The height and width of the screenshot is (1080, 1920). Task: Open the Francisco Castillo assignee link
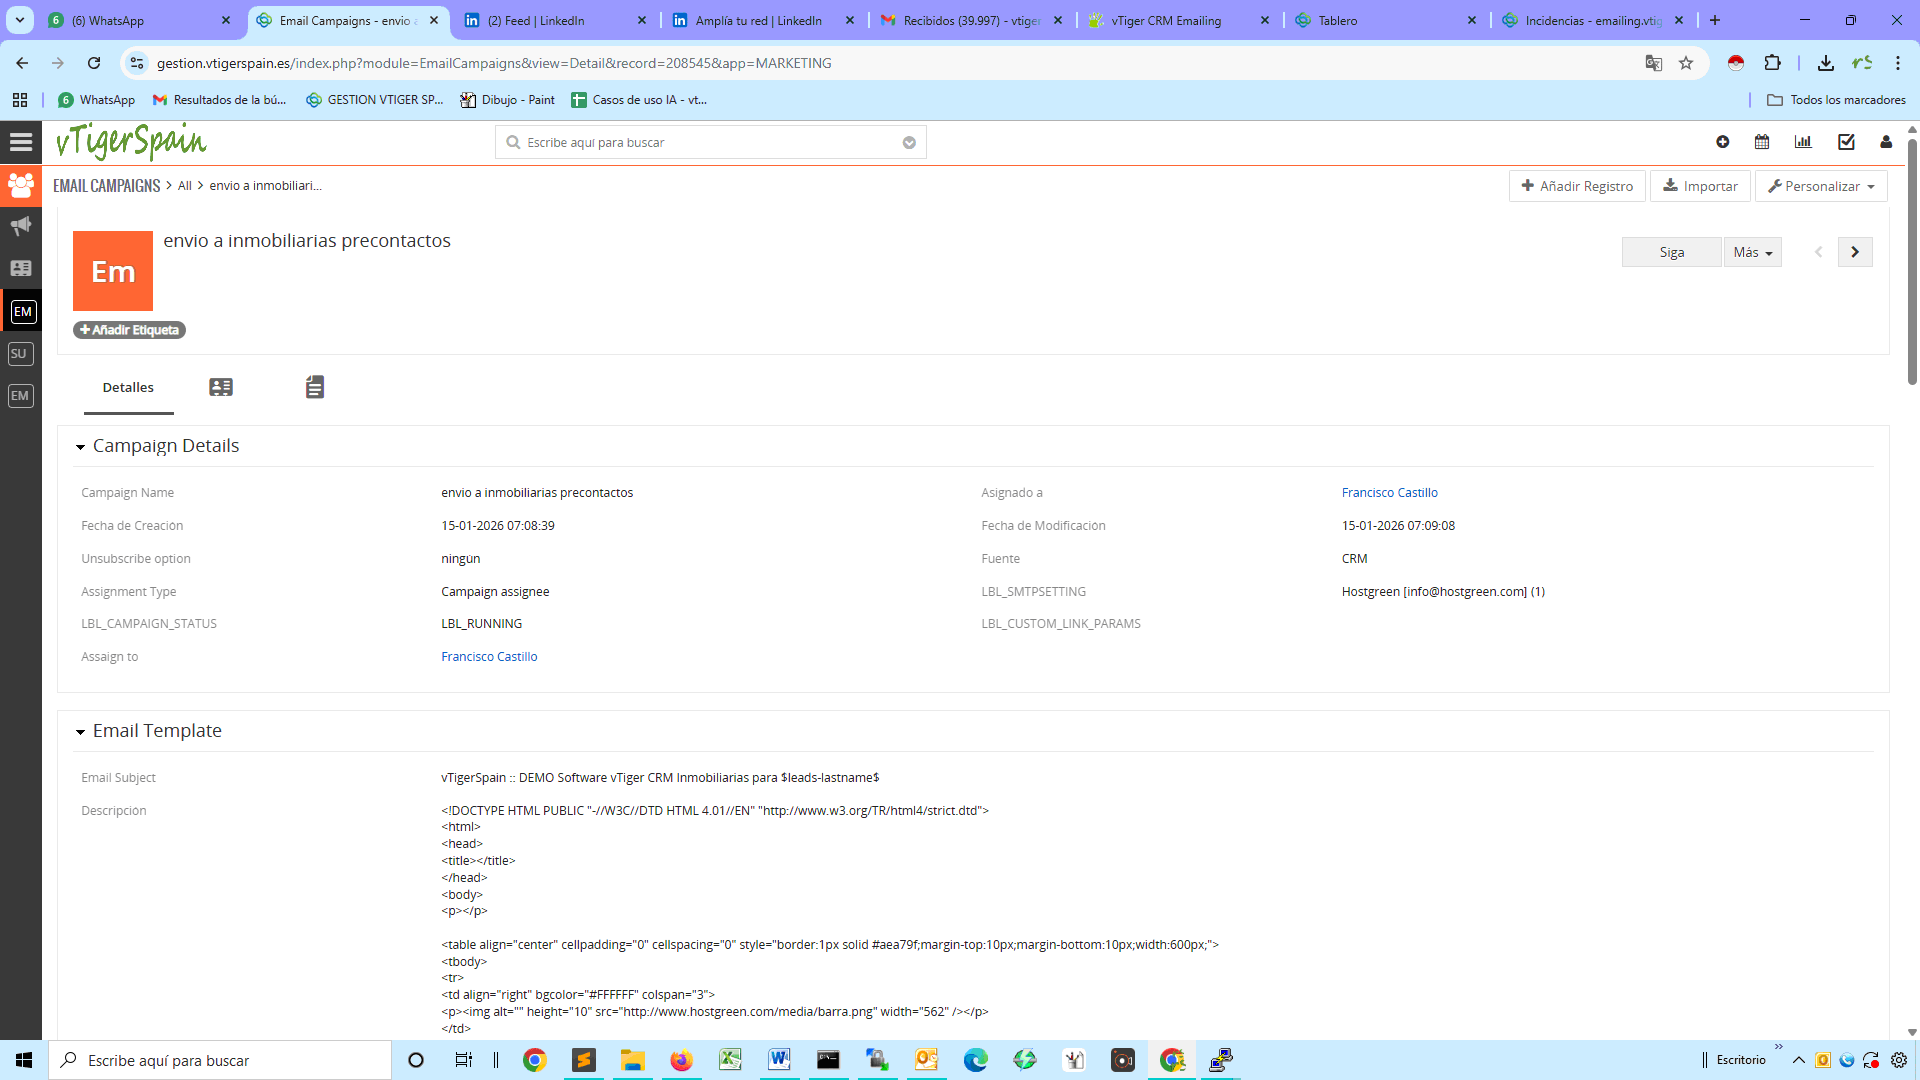coord(1389,492)
